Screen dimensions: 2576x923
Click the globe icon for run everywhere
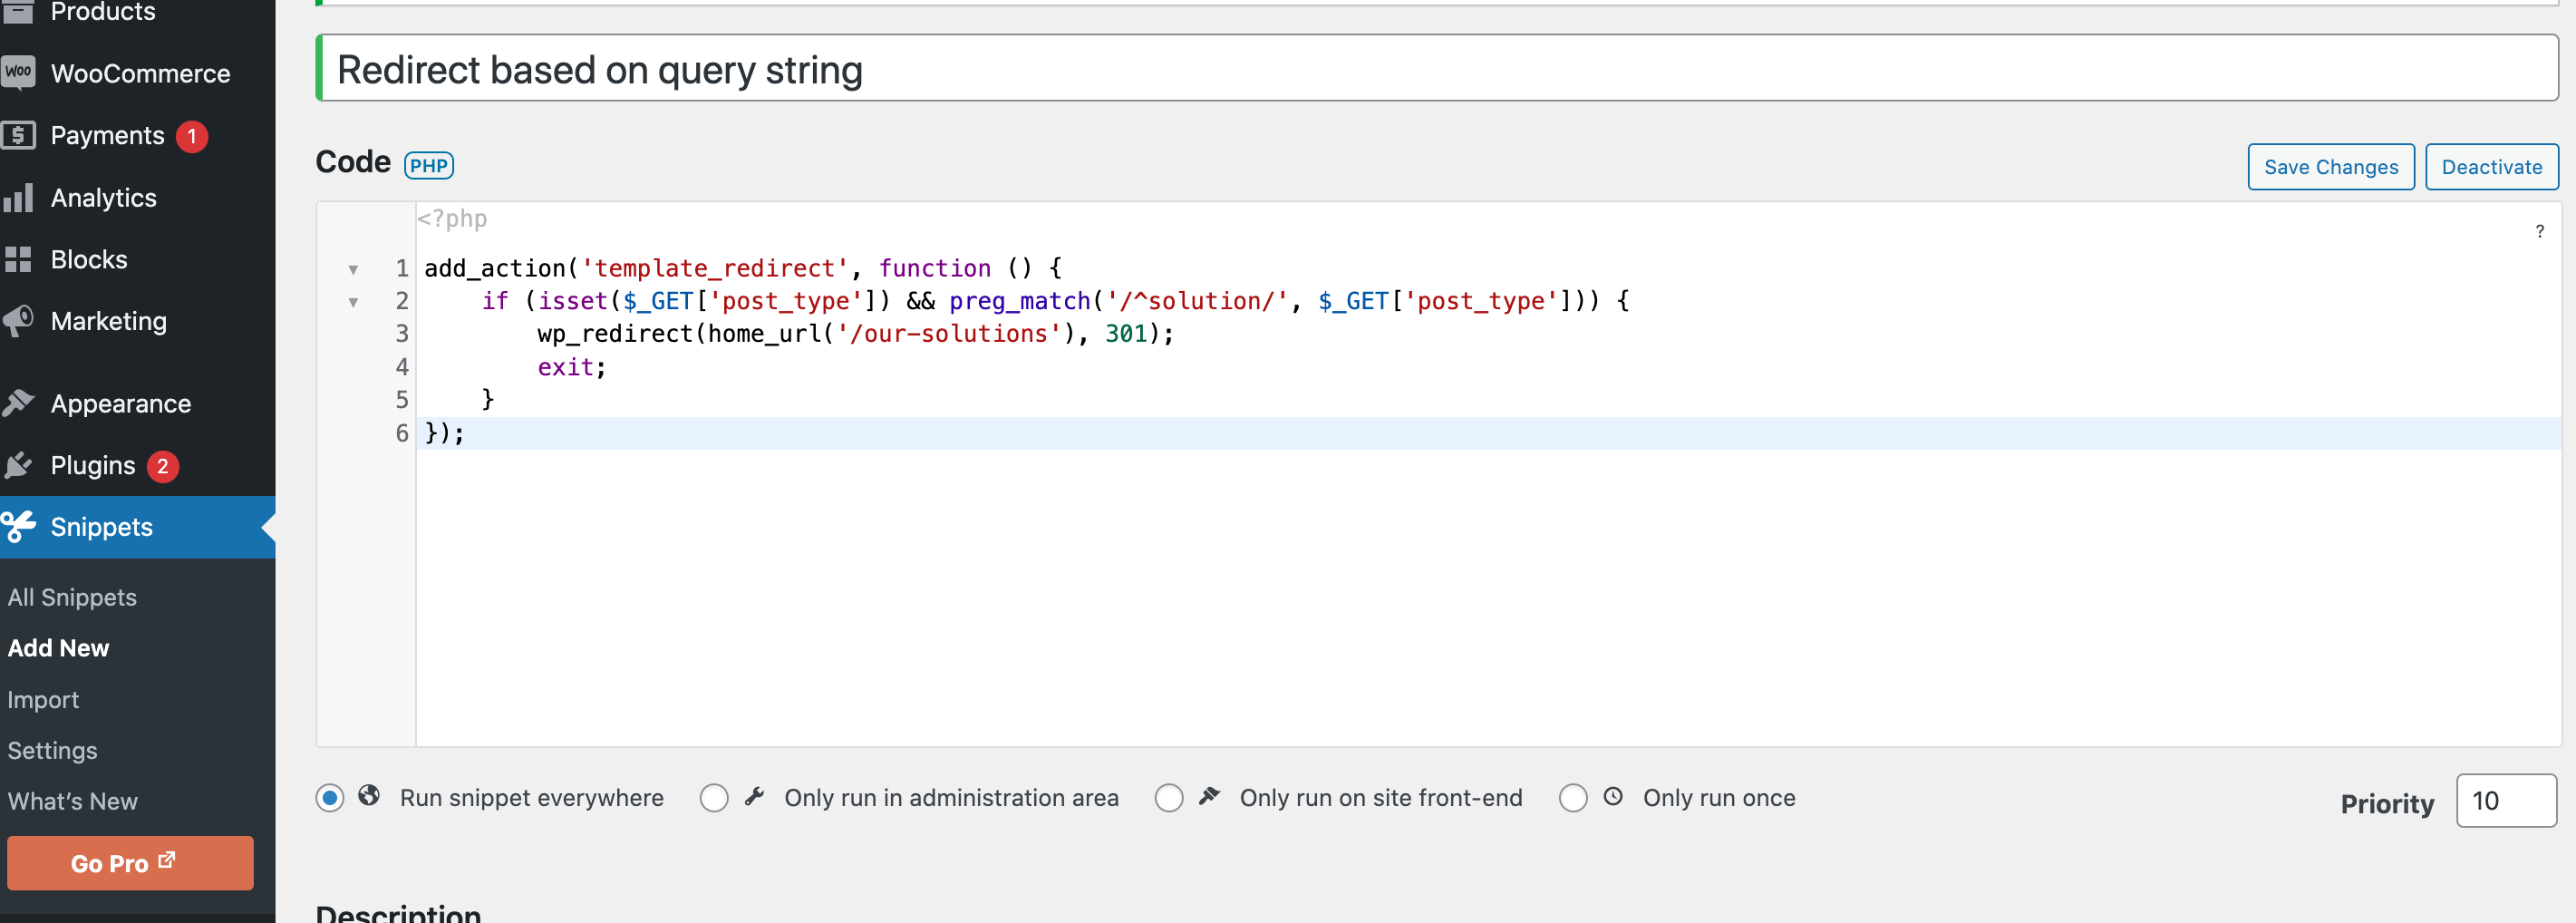click(x=369, y=796)
